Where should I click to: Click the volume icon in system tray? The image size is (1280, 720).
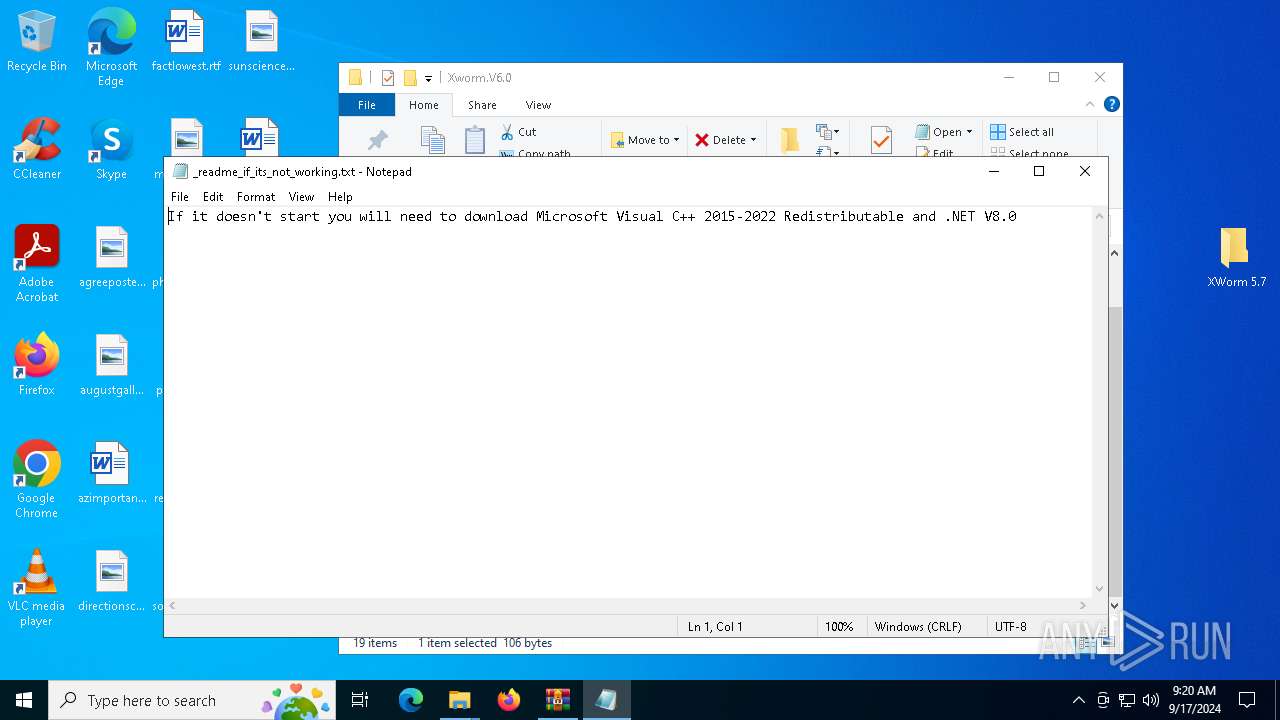[x=1150, y=700]
